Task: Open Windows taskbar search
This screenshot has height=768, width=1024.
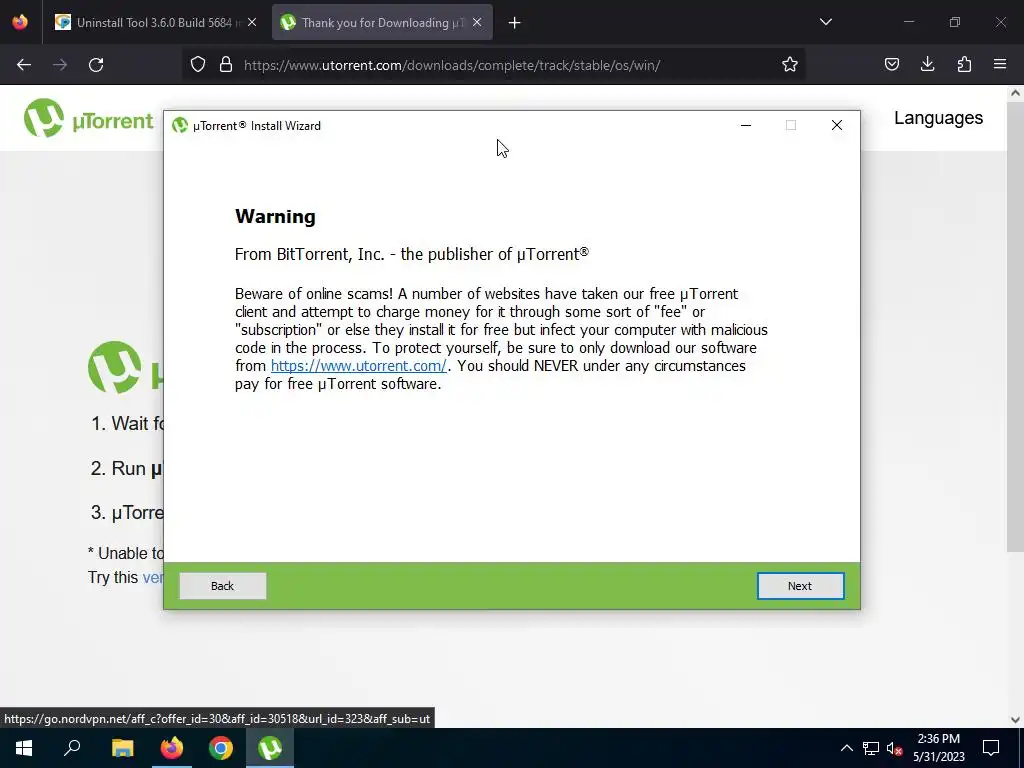Action: point(72,748)
